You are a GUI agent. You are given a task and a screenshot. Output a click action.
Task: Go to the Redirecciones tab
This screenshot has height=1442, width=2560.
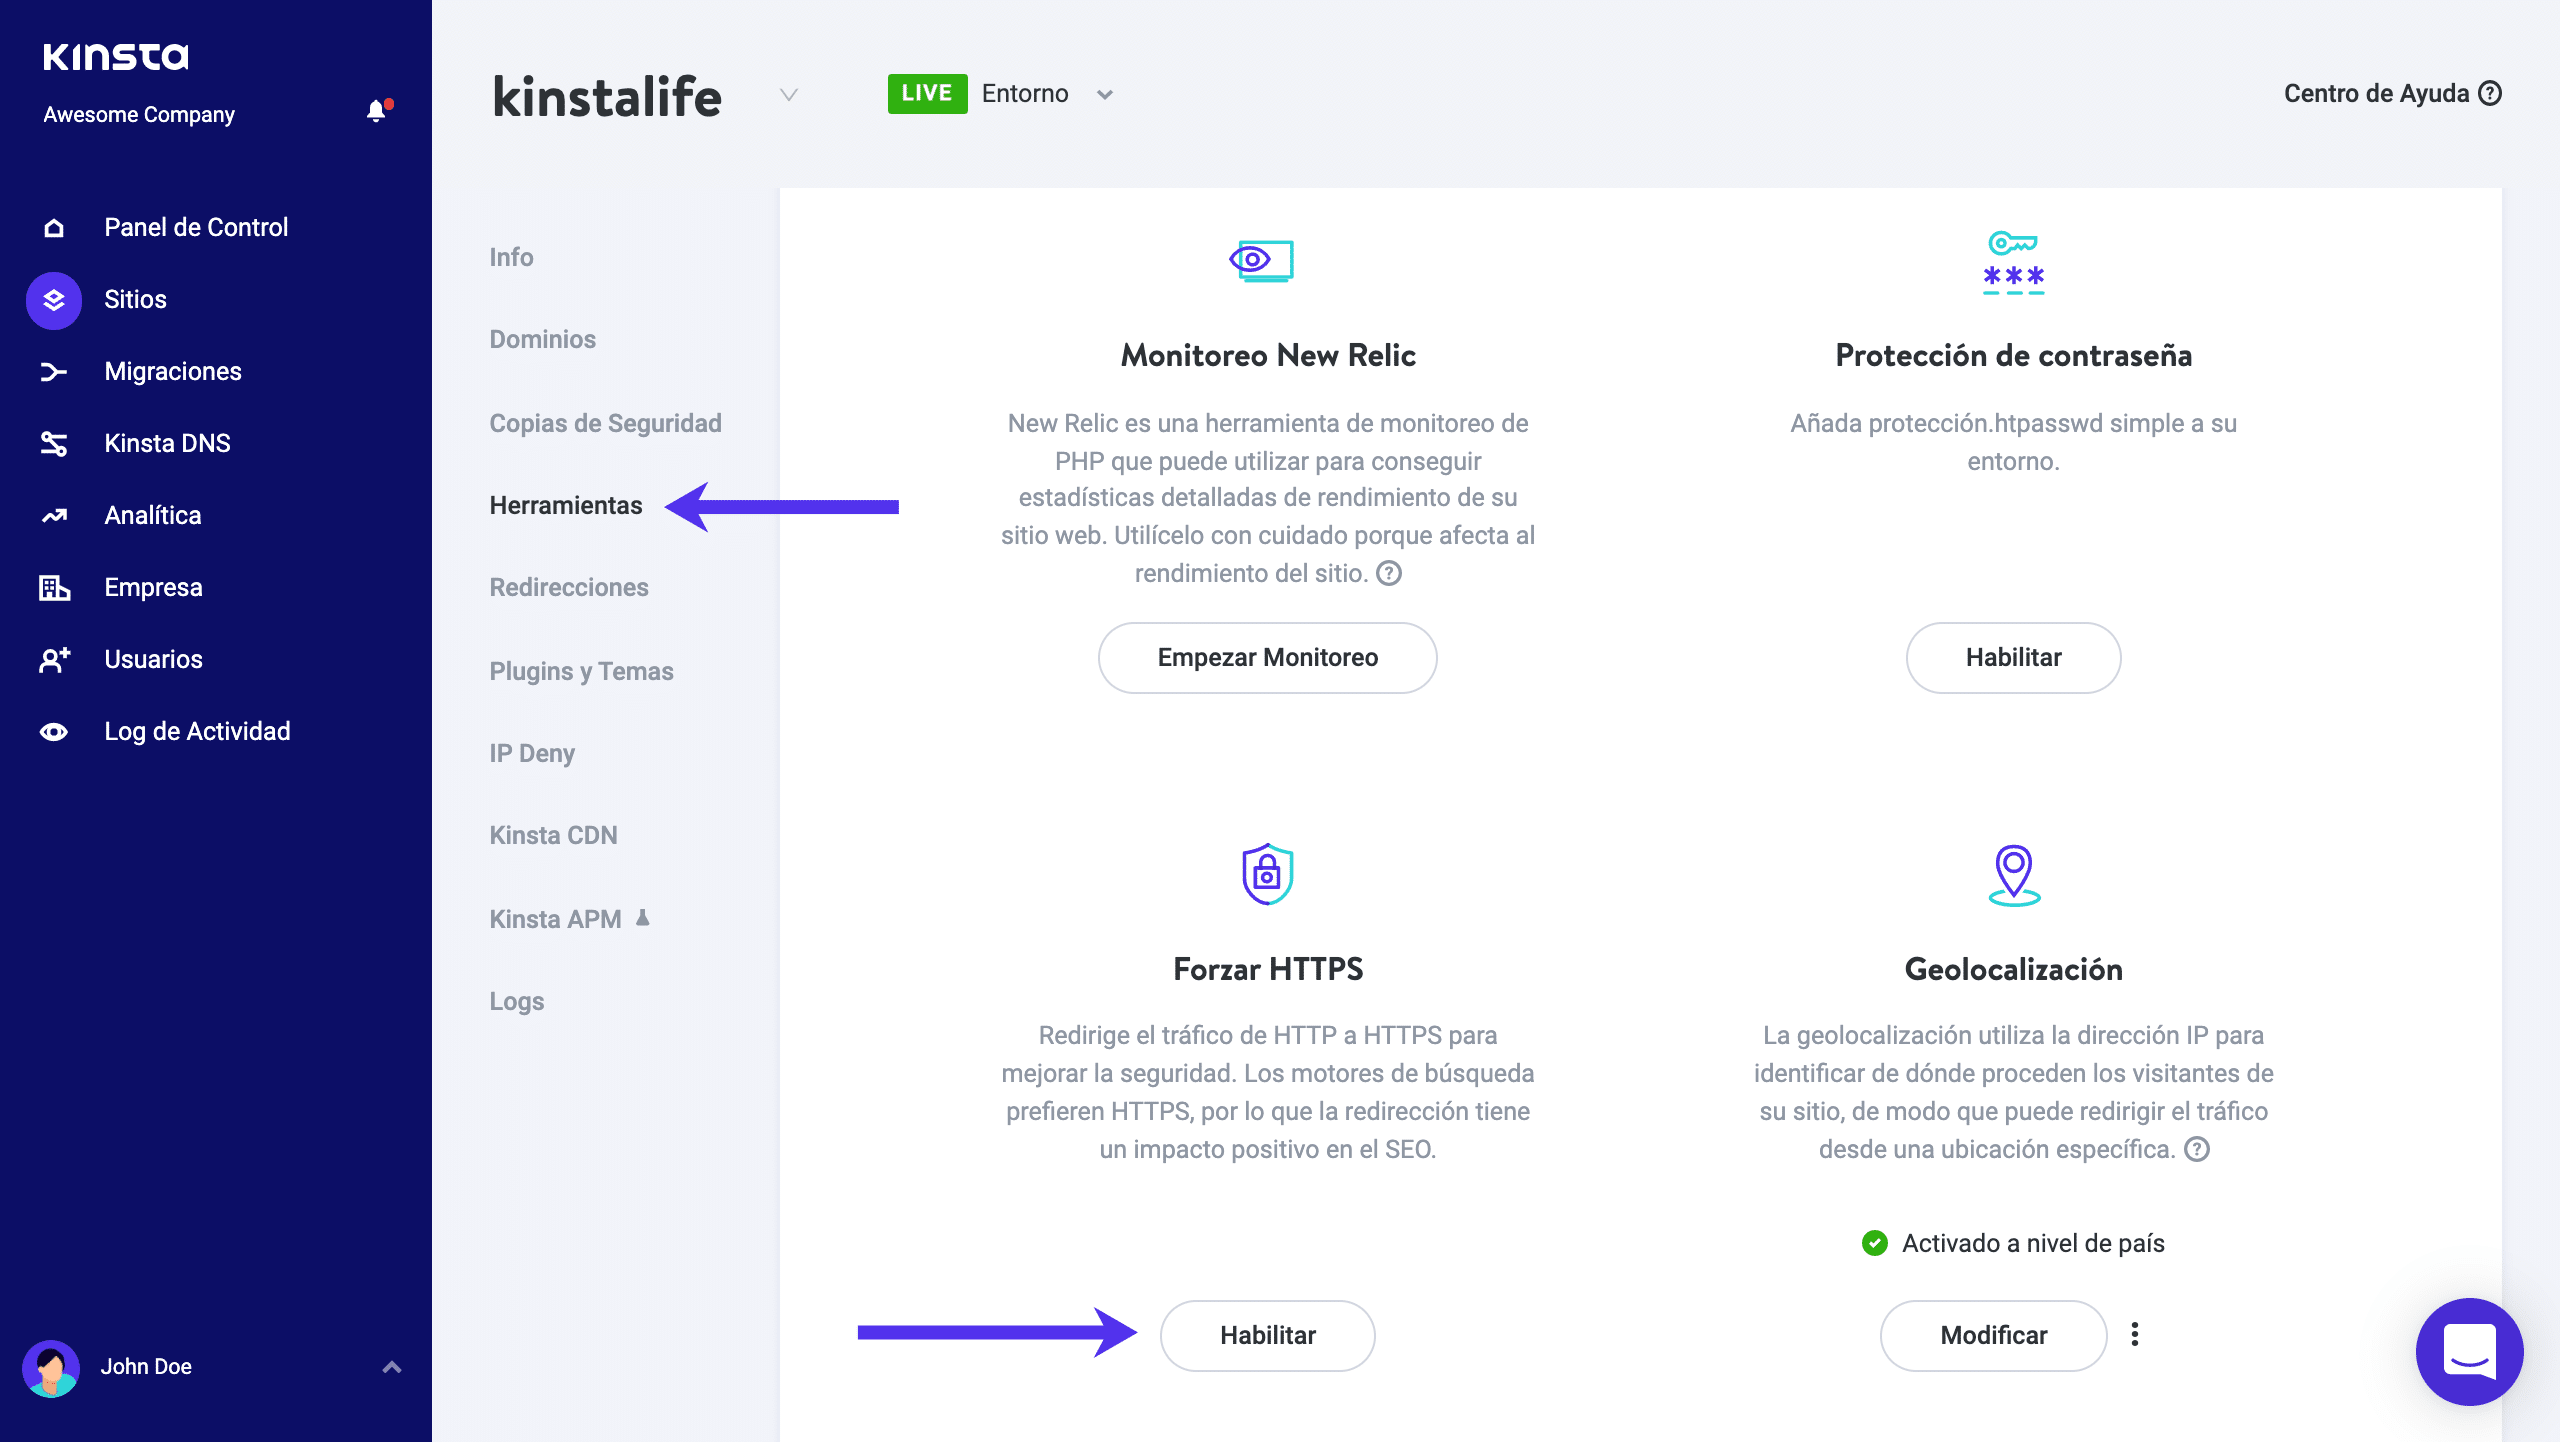click(569, 587)
